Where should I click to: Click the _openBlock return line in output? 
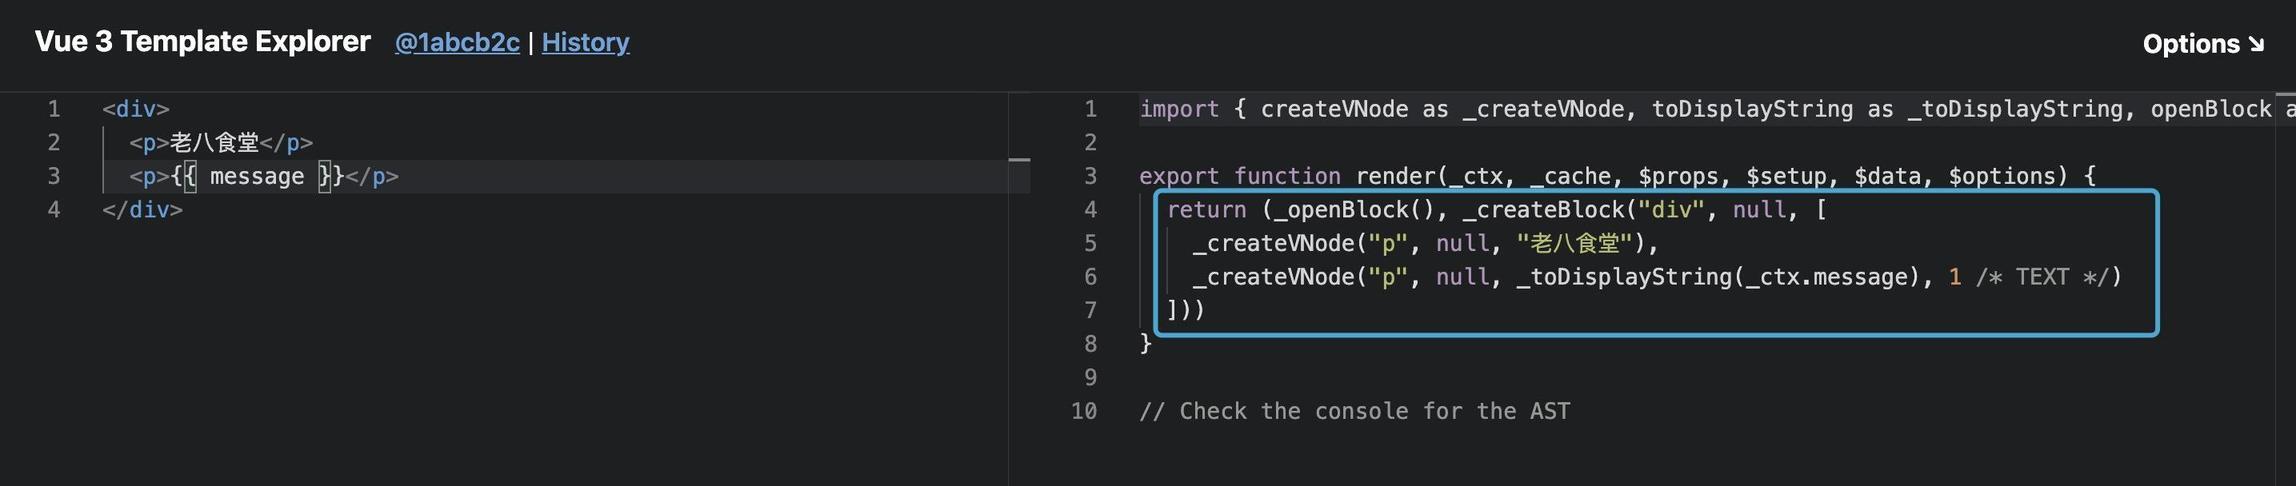coord(1496,210)
